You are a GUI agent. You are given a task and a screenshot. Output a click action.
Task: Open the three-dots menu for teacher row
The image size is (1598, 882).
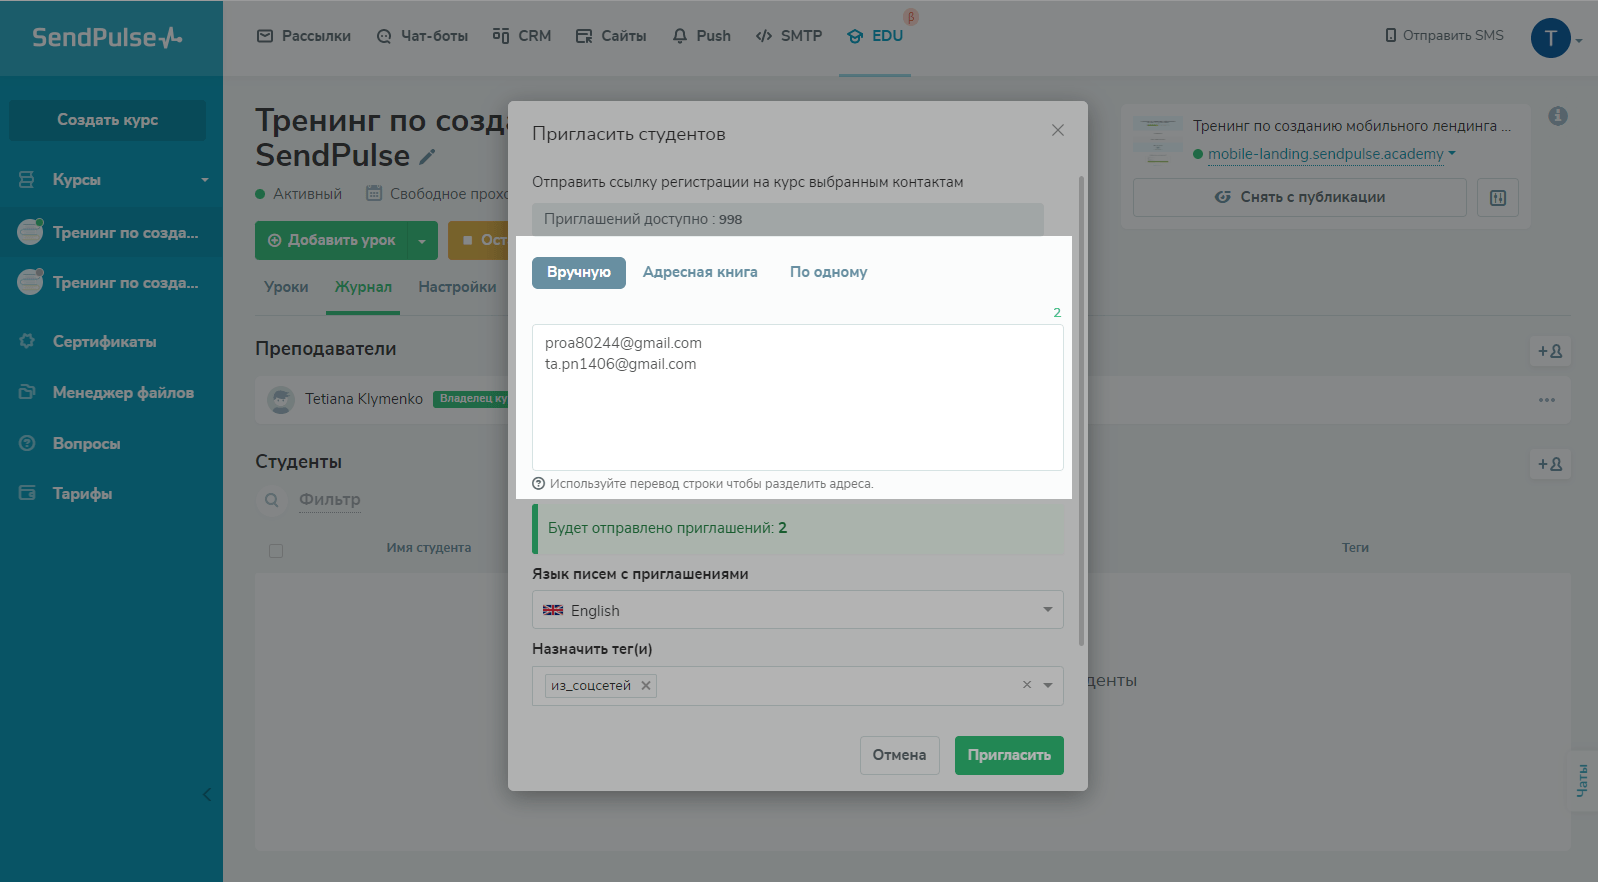1546,400
